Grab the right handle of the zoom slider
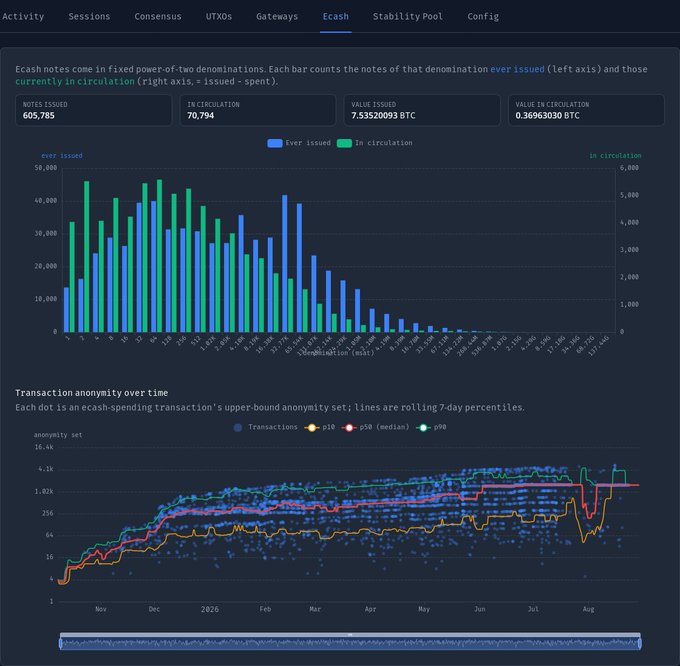Screen dimensions: 680x666 640,643
